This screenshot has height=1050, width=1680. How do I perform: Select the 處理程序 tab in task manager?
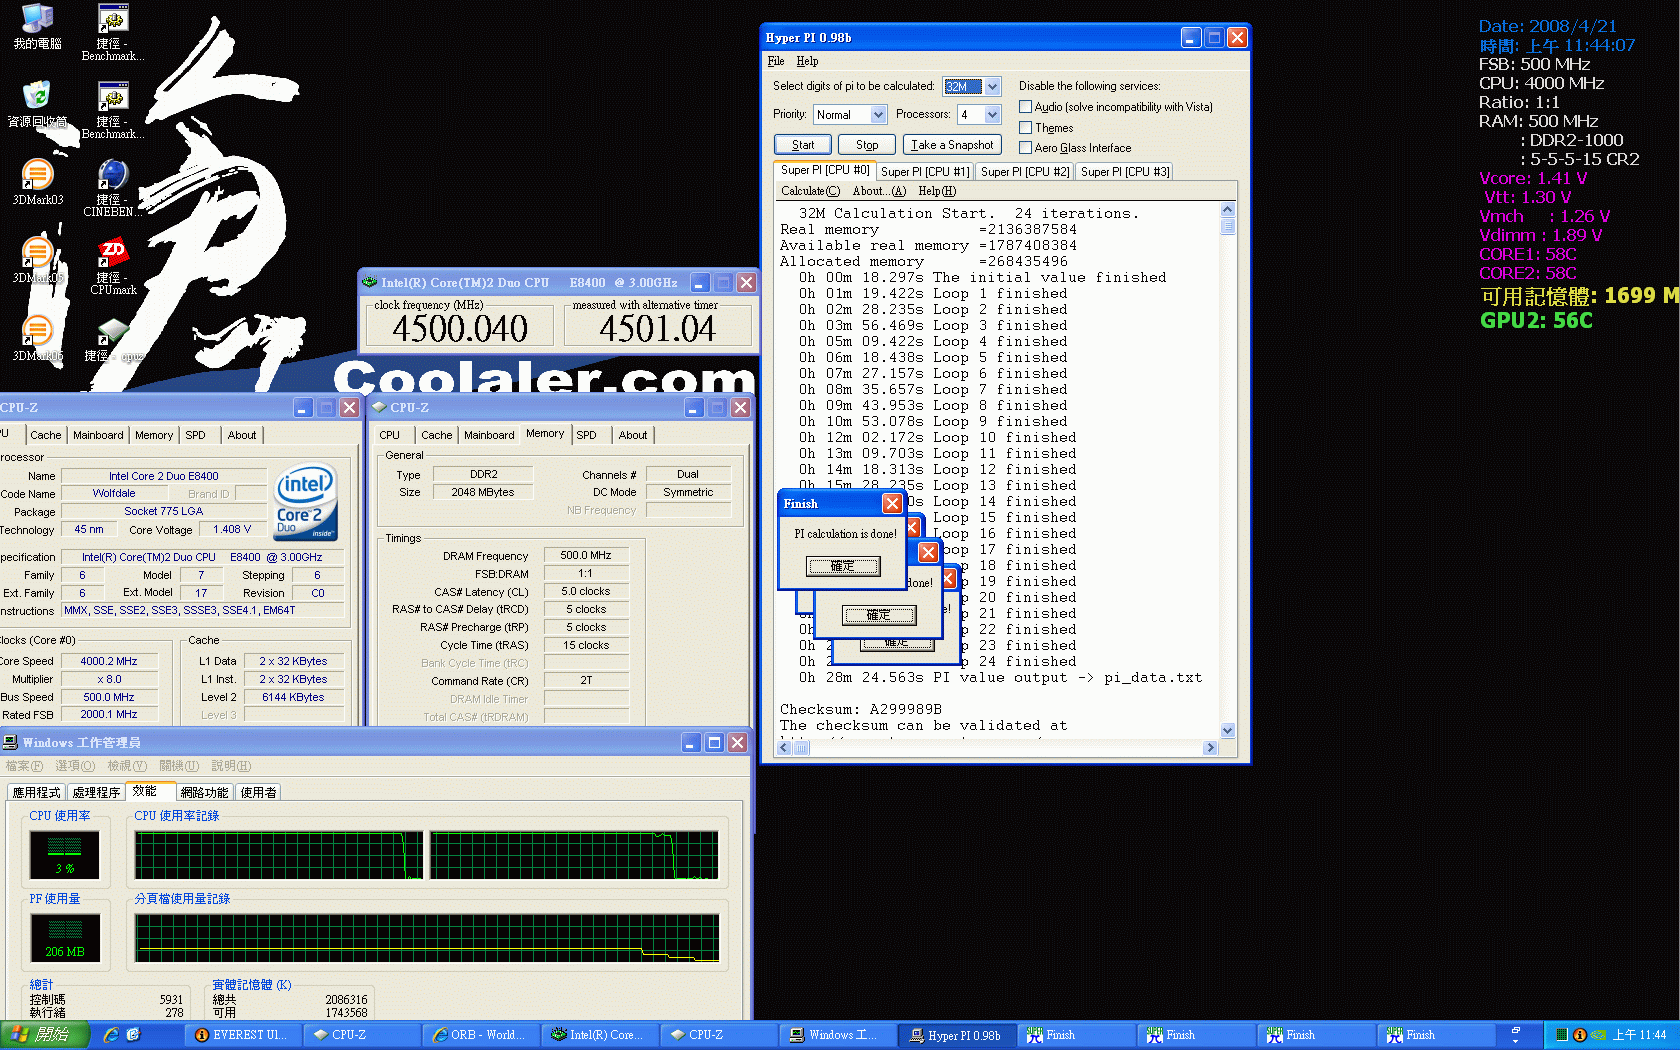click(96, 792)
